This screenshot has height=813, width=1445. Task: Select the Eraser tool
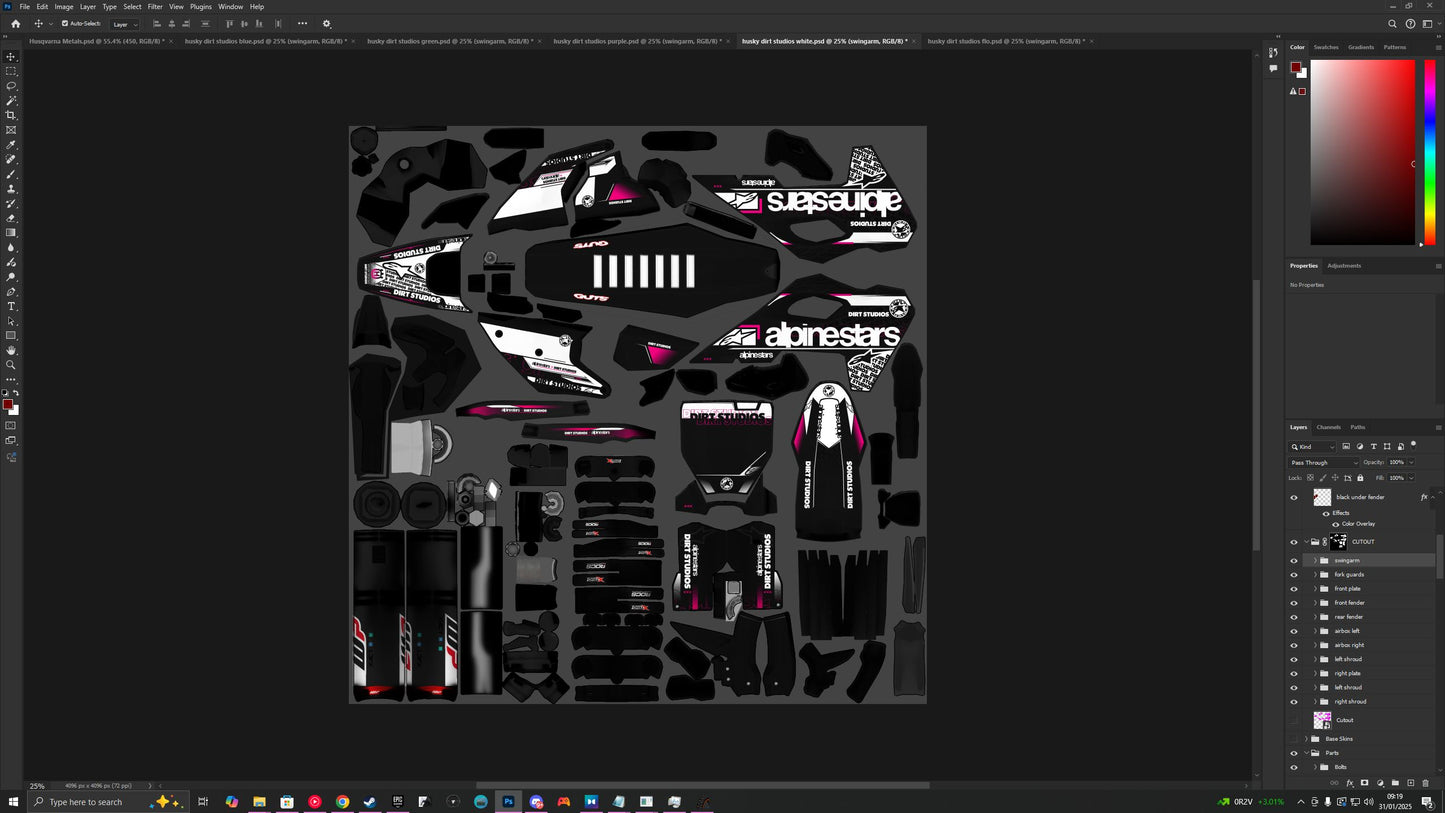(x=11, y=218)
